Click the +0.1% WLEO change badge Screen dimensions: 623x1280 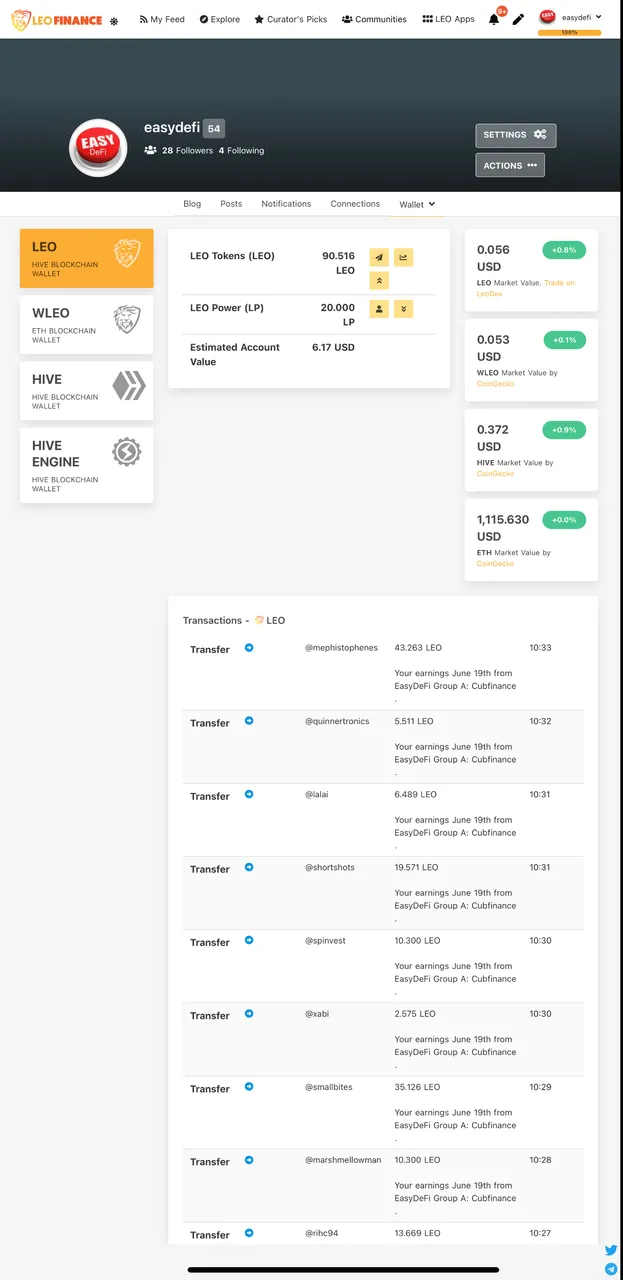point(564,340)
